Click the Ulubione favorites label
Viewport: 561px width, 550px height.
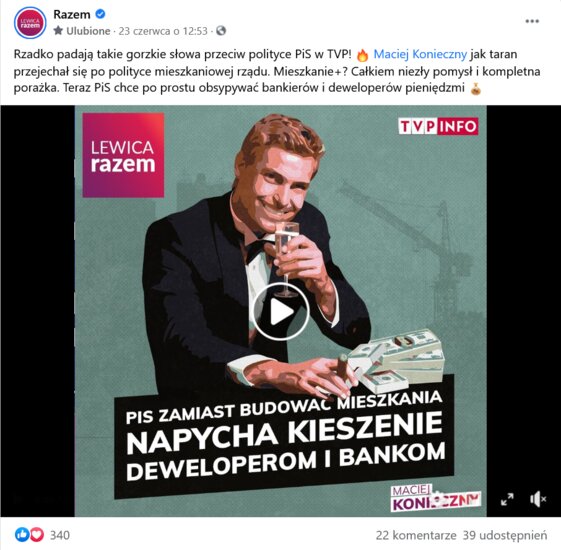coord(88,31)
